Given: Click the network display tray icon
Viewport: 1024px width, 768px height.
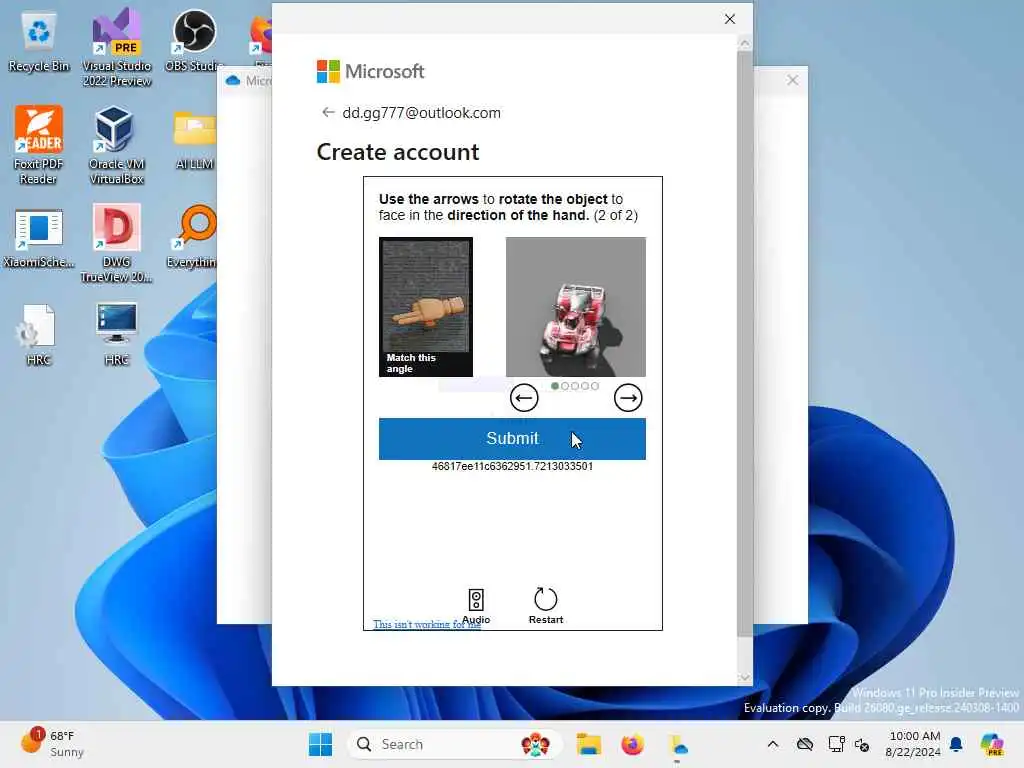Looking at the screenshot, I should click(836, 744).
